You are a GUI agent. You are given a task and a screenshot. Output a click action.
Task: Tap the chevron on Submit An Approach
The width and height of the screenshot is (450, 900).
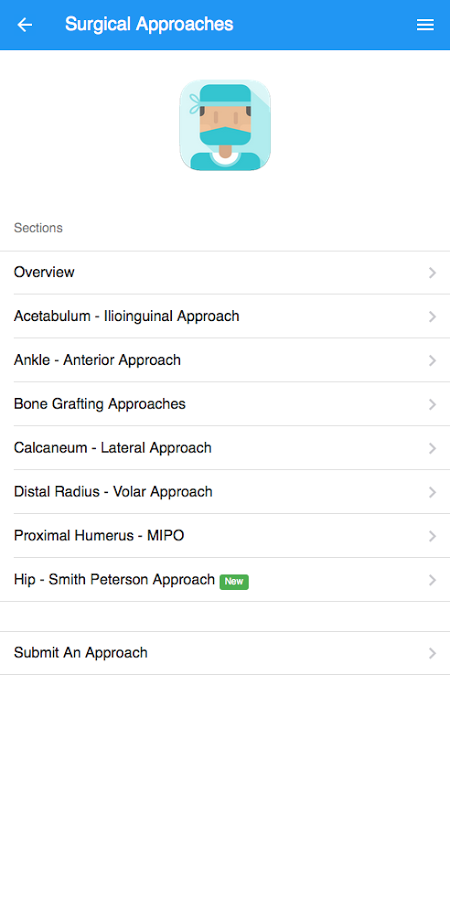[x=432, y=654]
